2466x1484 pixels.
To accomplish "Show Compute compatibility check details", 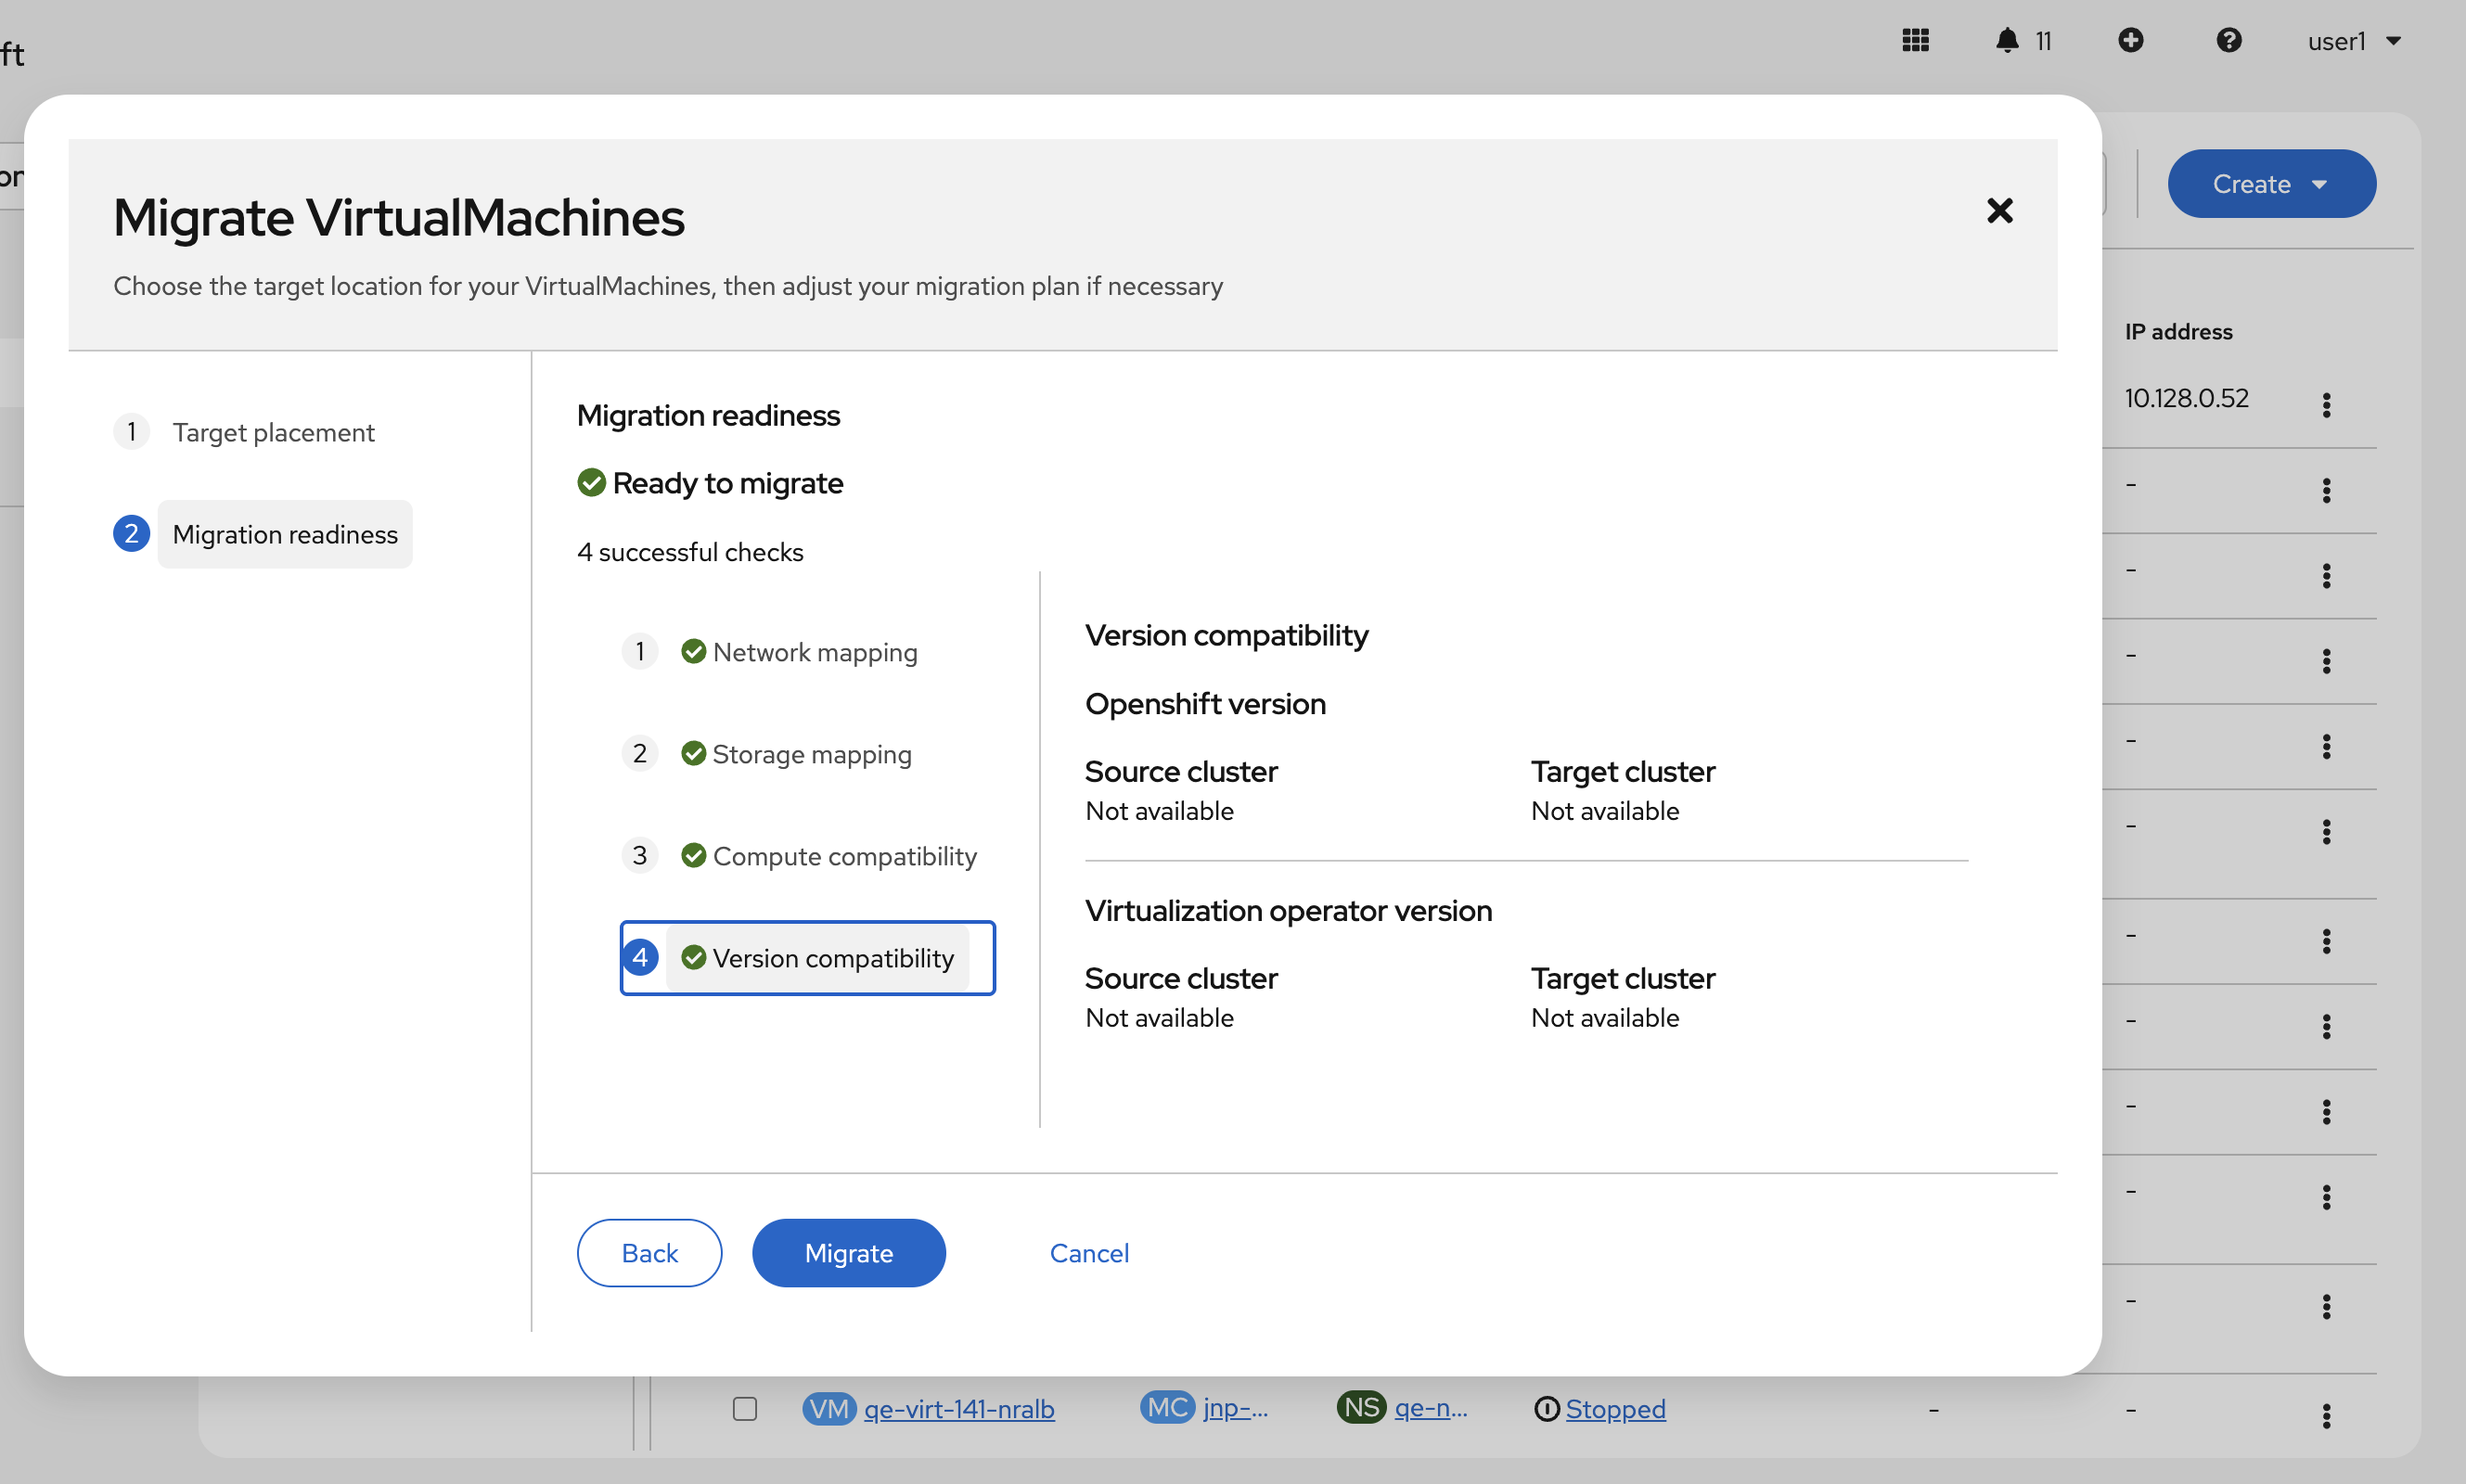I will click(x=843, y=856).
